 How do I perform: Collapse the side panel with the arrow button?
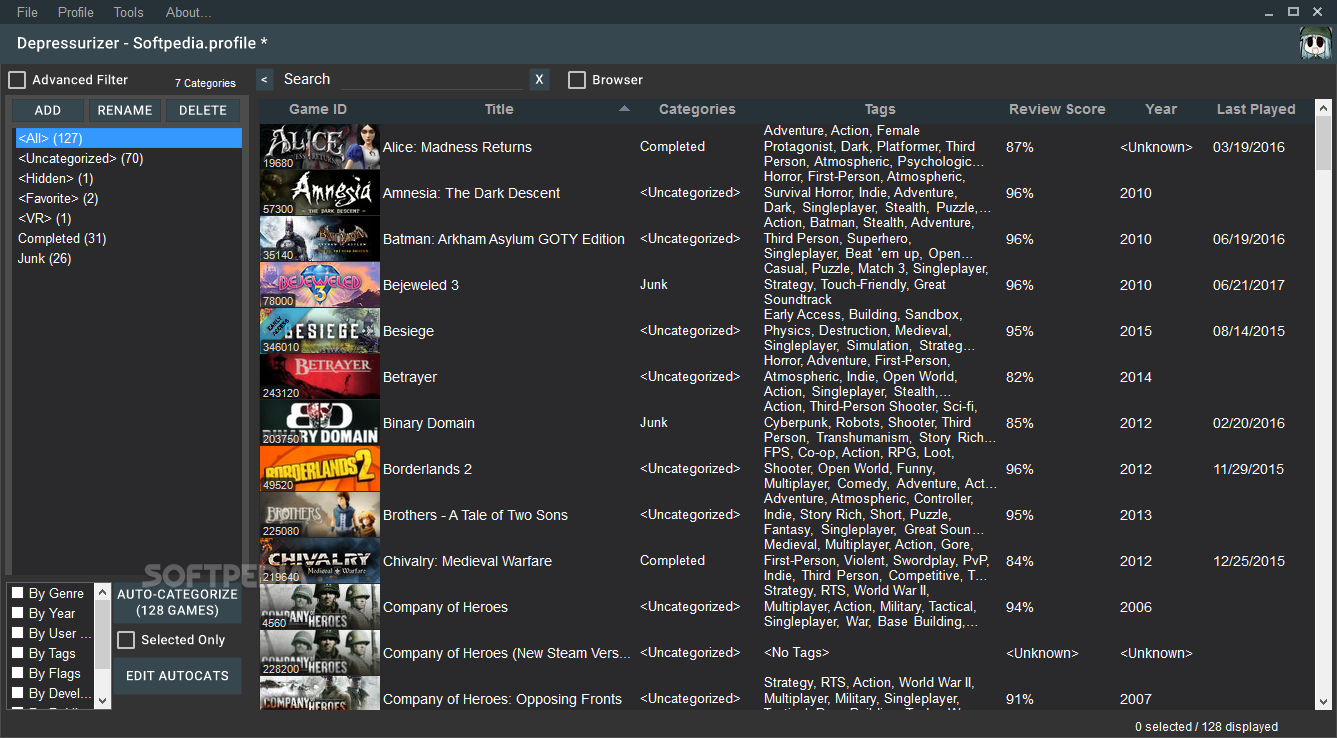pyautogui.click(x=264, y=80)
